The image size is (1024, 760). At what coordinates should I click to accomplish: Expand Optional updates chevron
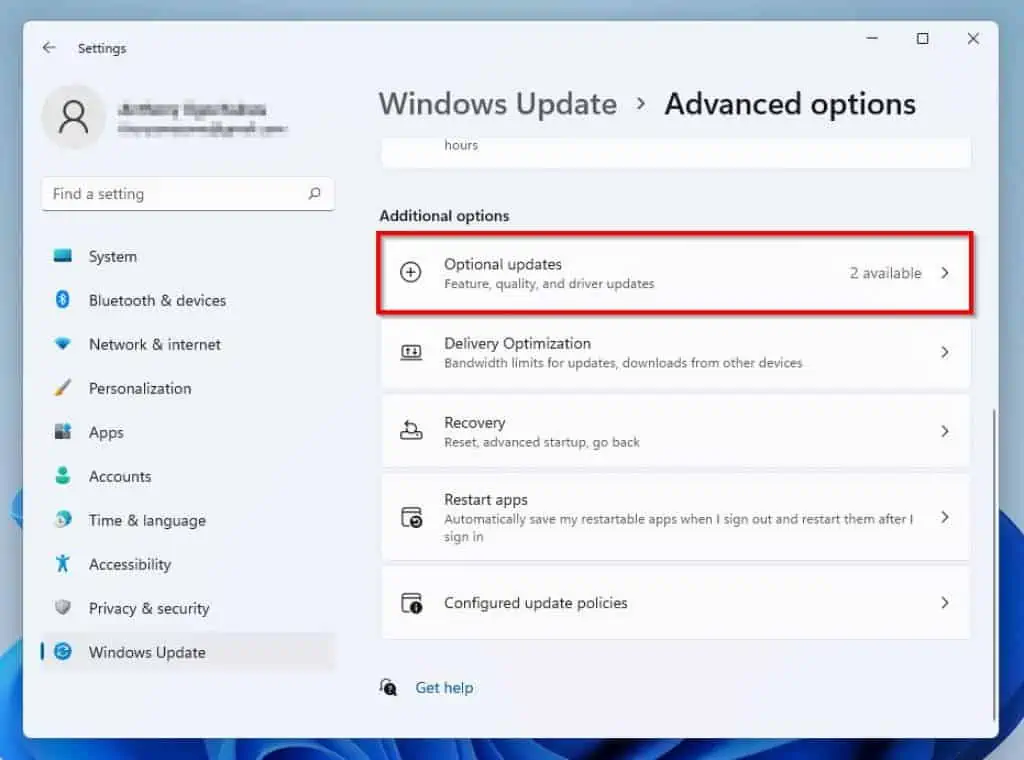tap(945, 273)
